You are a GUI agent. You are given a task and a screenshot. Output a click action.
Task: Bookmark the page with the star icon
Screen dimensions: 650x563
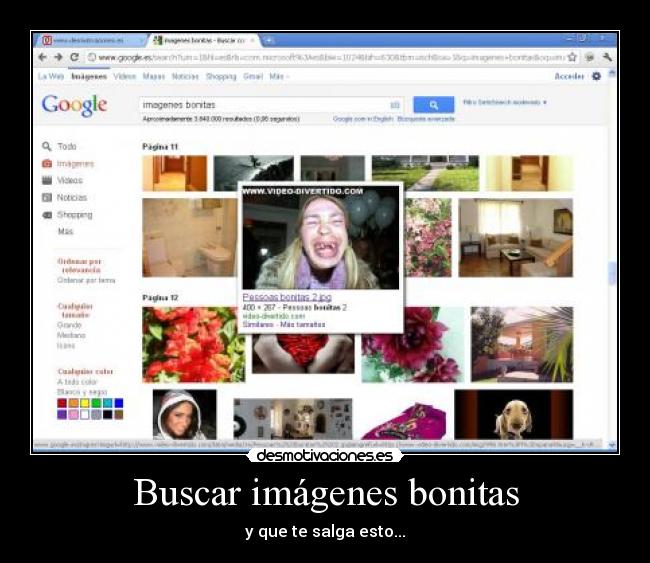572,57
